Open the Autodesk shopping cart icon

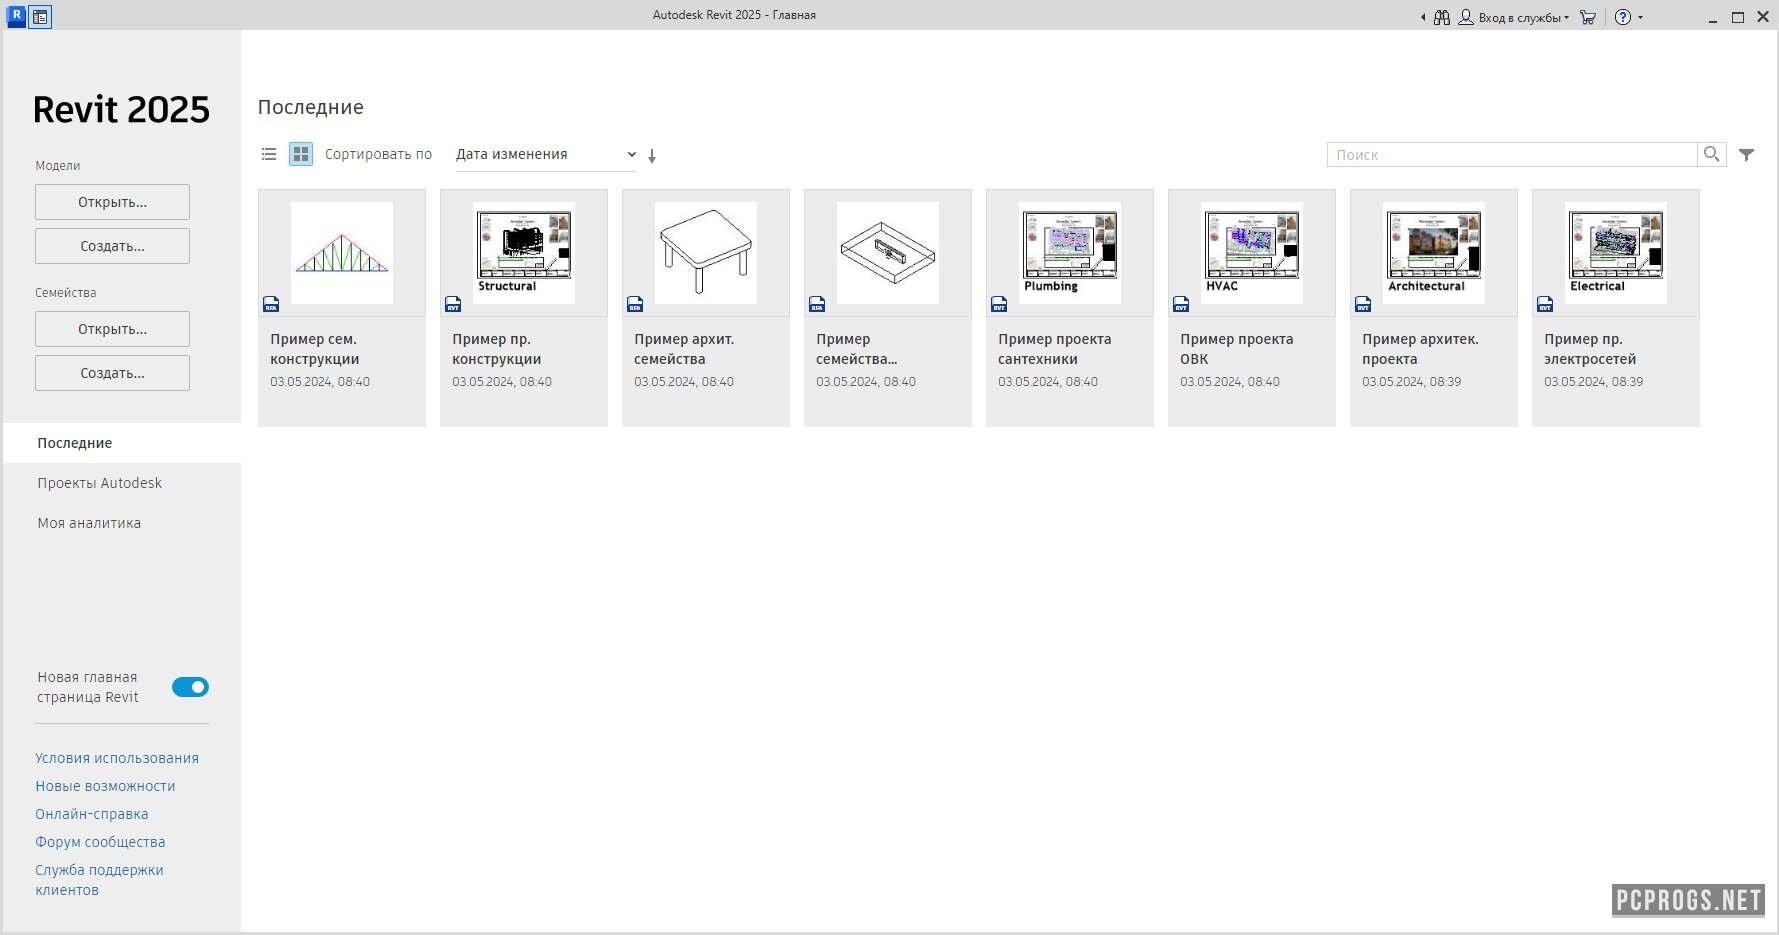tap(1587, 17)
